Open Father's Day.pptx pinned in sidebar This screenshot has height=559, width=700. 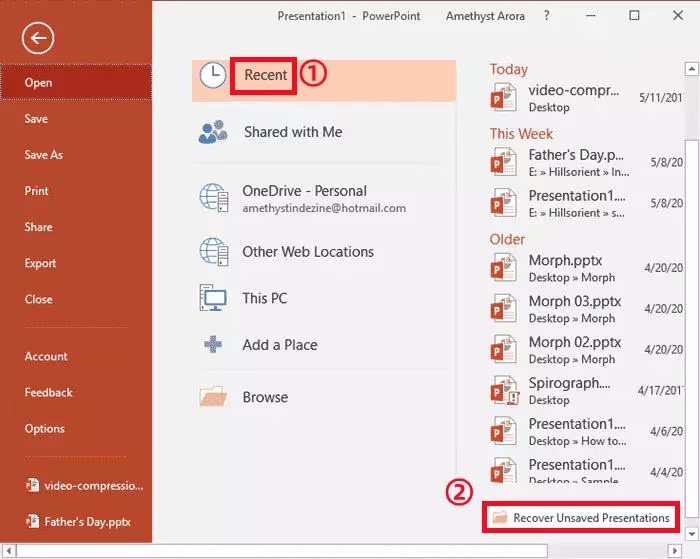click(x=76, y=521)
